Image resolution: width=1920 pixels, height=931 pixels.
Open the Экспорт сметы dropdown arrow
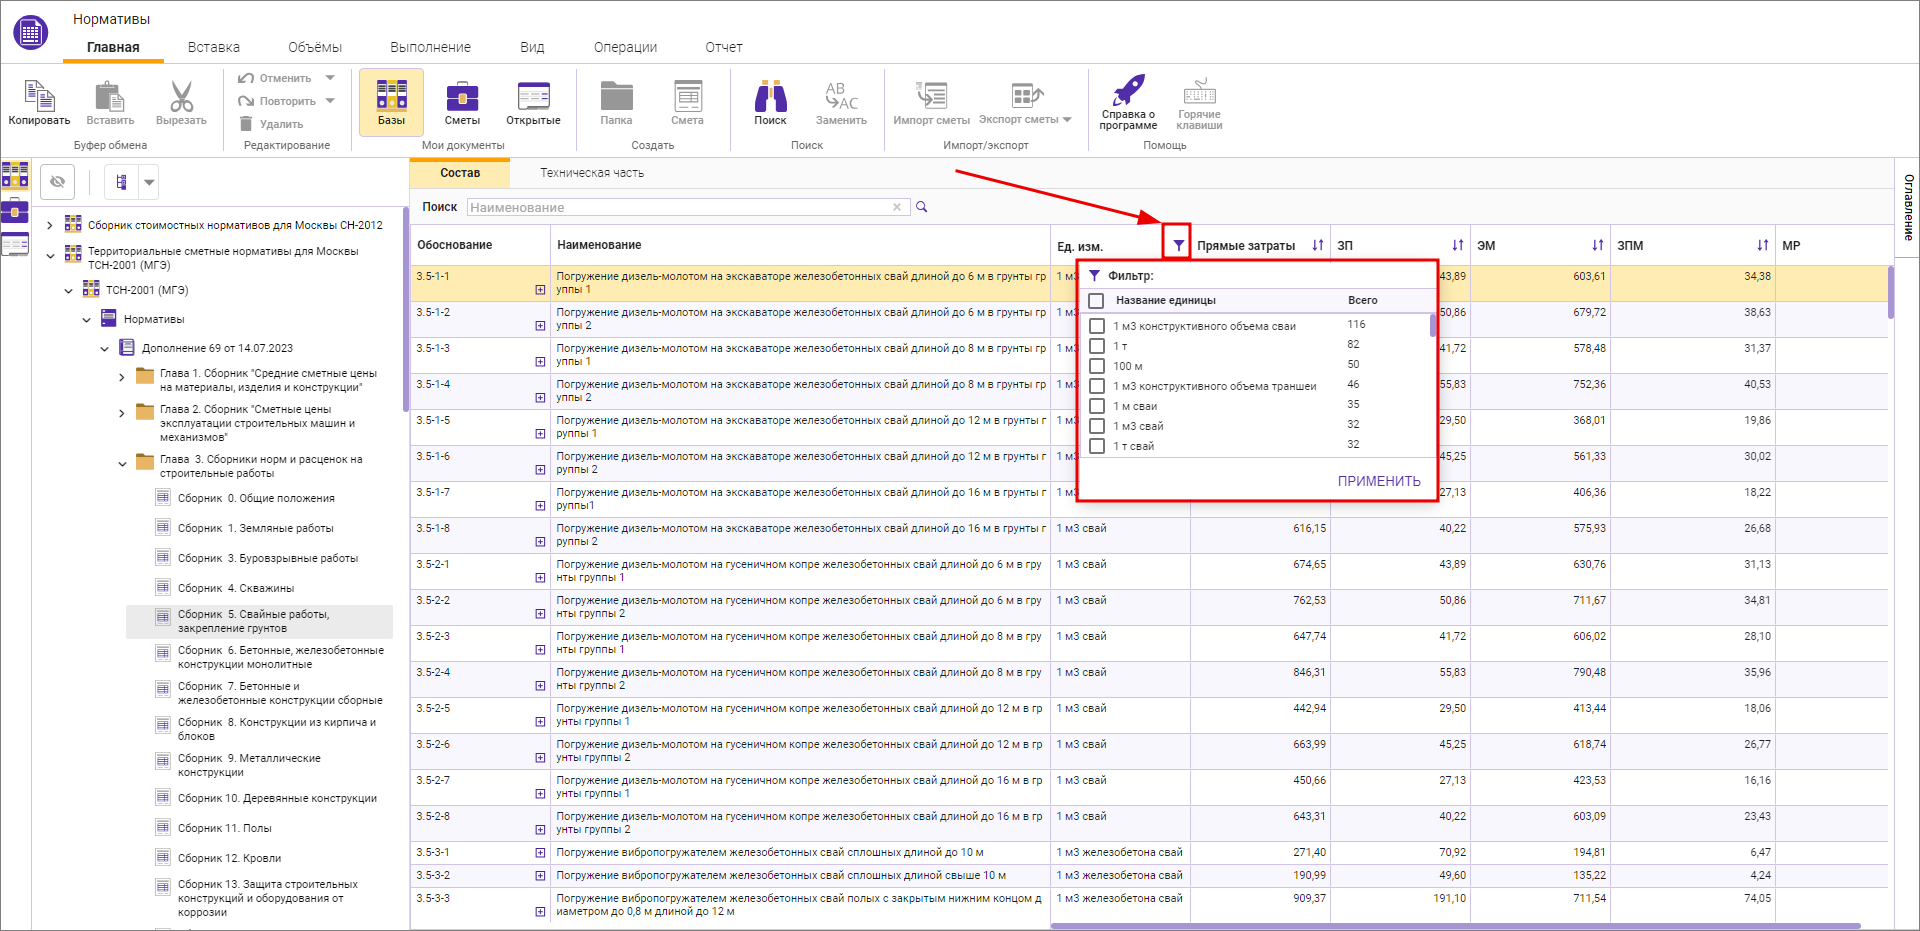(1067, 120)
